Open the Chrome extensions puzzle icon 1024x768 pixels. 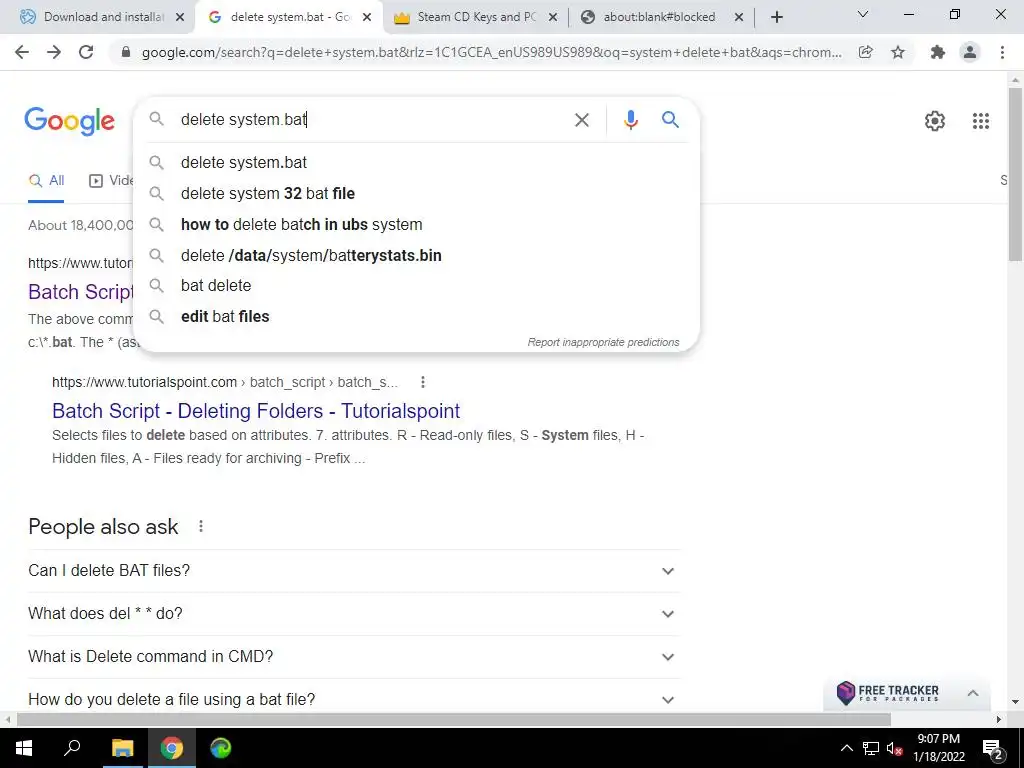(938, 52)
